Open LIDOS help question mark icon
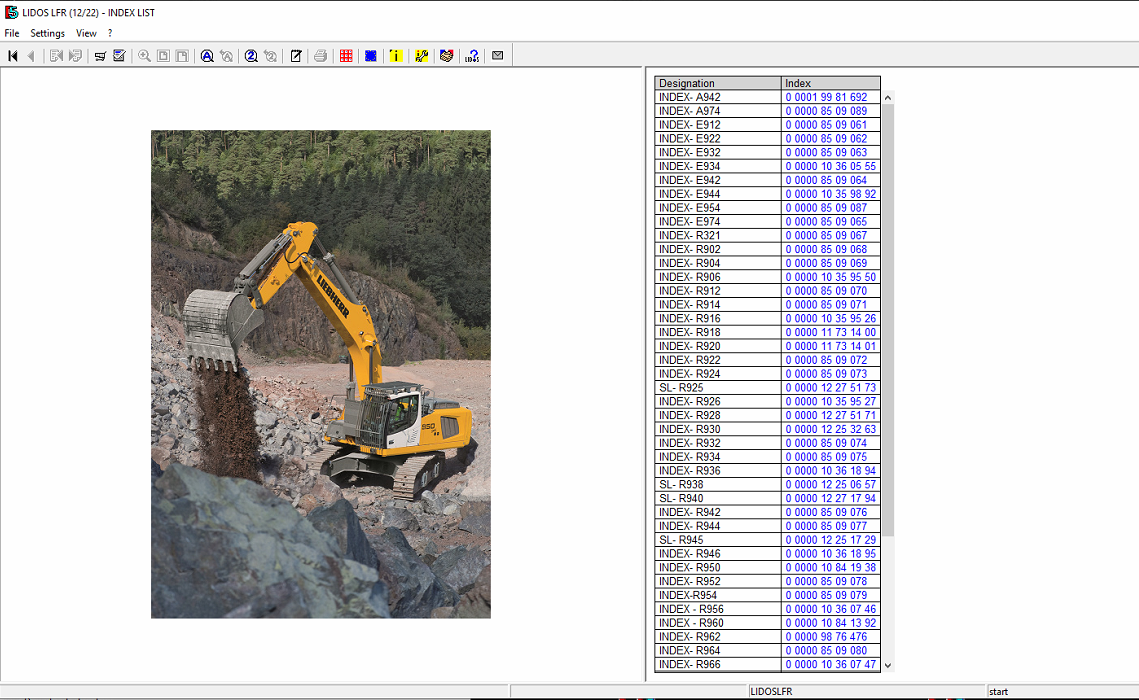This screenshot has height=700, width=1139. 472,56
